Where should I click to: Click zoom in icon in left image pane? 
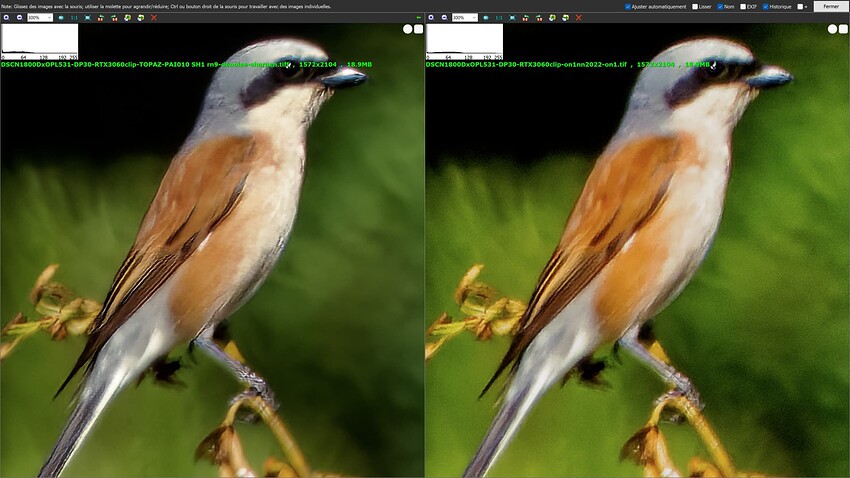[7, 18]
